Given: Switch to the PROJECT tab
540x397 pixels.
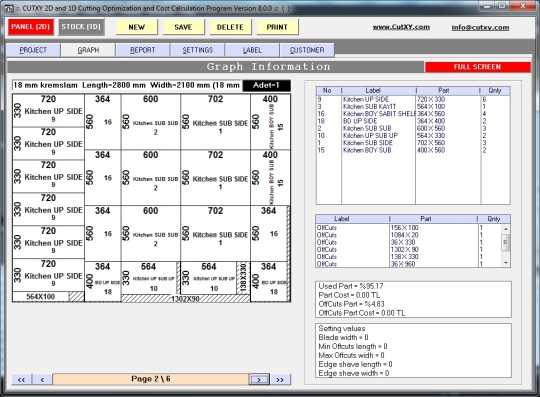Looking at the screenshot, I should [33, 50].
